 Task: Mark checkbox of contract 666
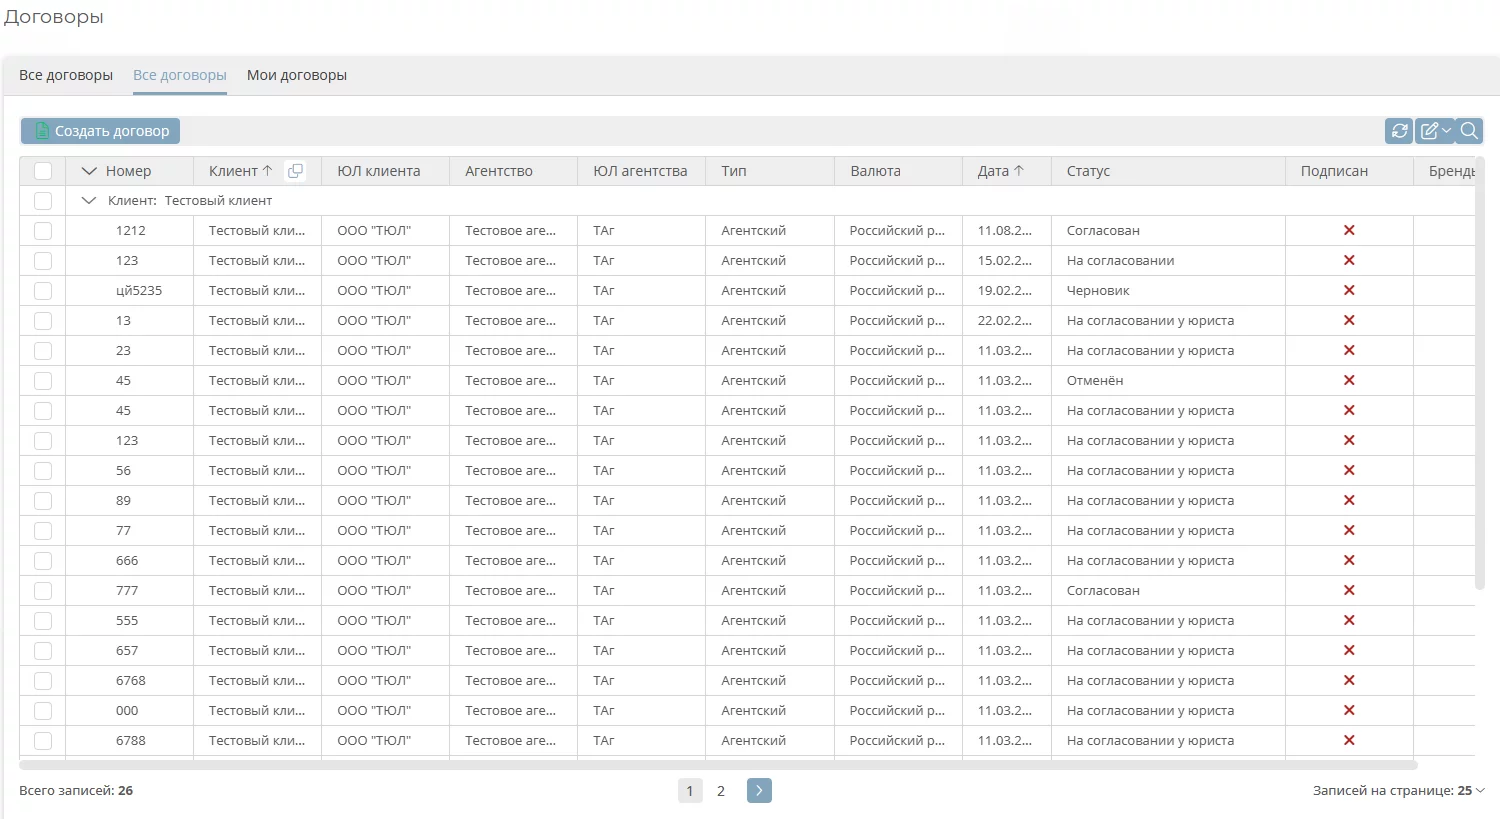[43, 561]
